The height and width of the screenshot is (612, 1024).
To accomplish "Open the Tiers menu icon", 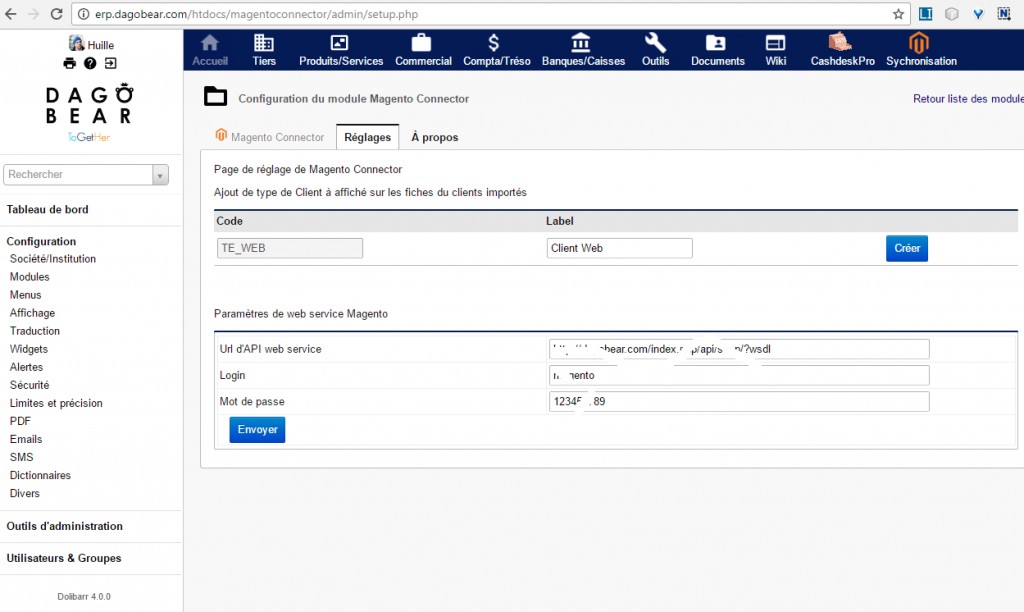I will [x=264, y=49].
